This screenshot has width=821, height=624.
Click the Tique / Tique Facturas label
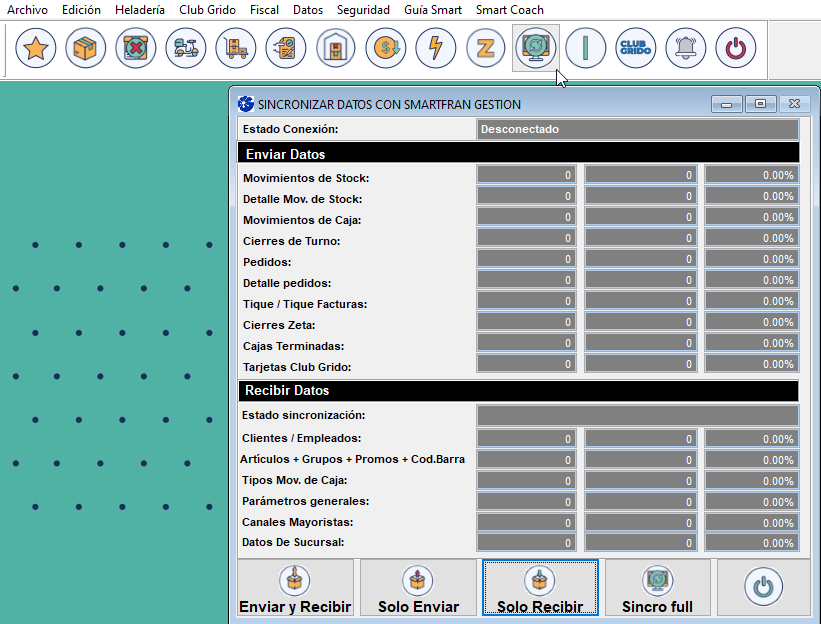[x=305, y=304]
